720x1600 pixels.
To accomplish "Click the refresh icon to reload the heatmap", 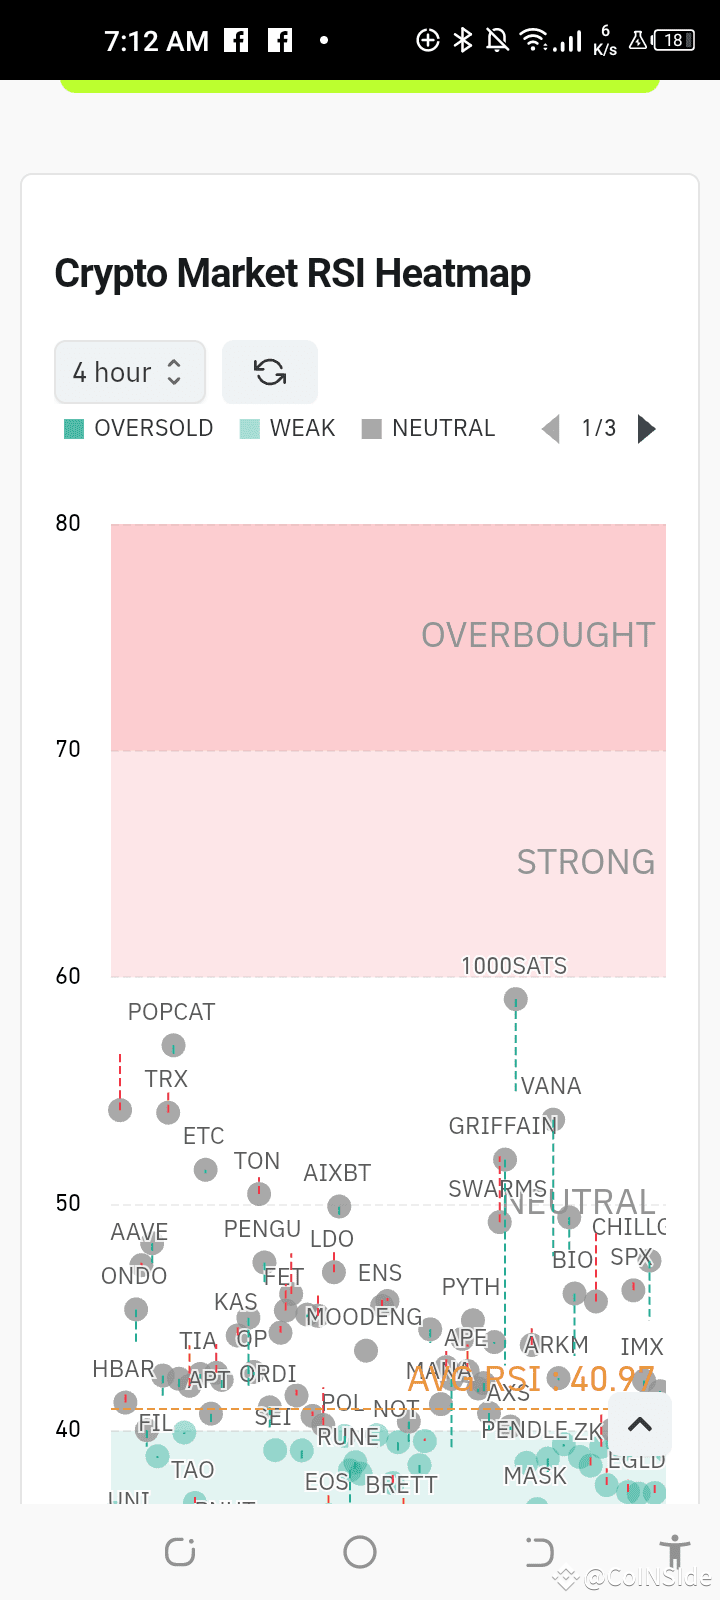I will coord(269,372).
